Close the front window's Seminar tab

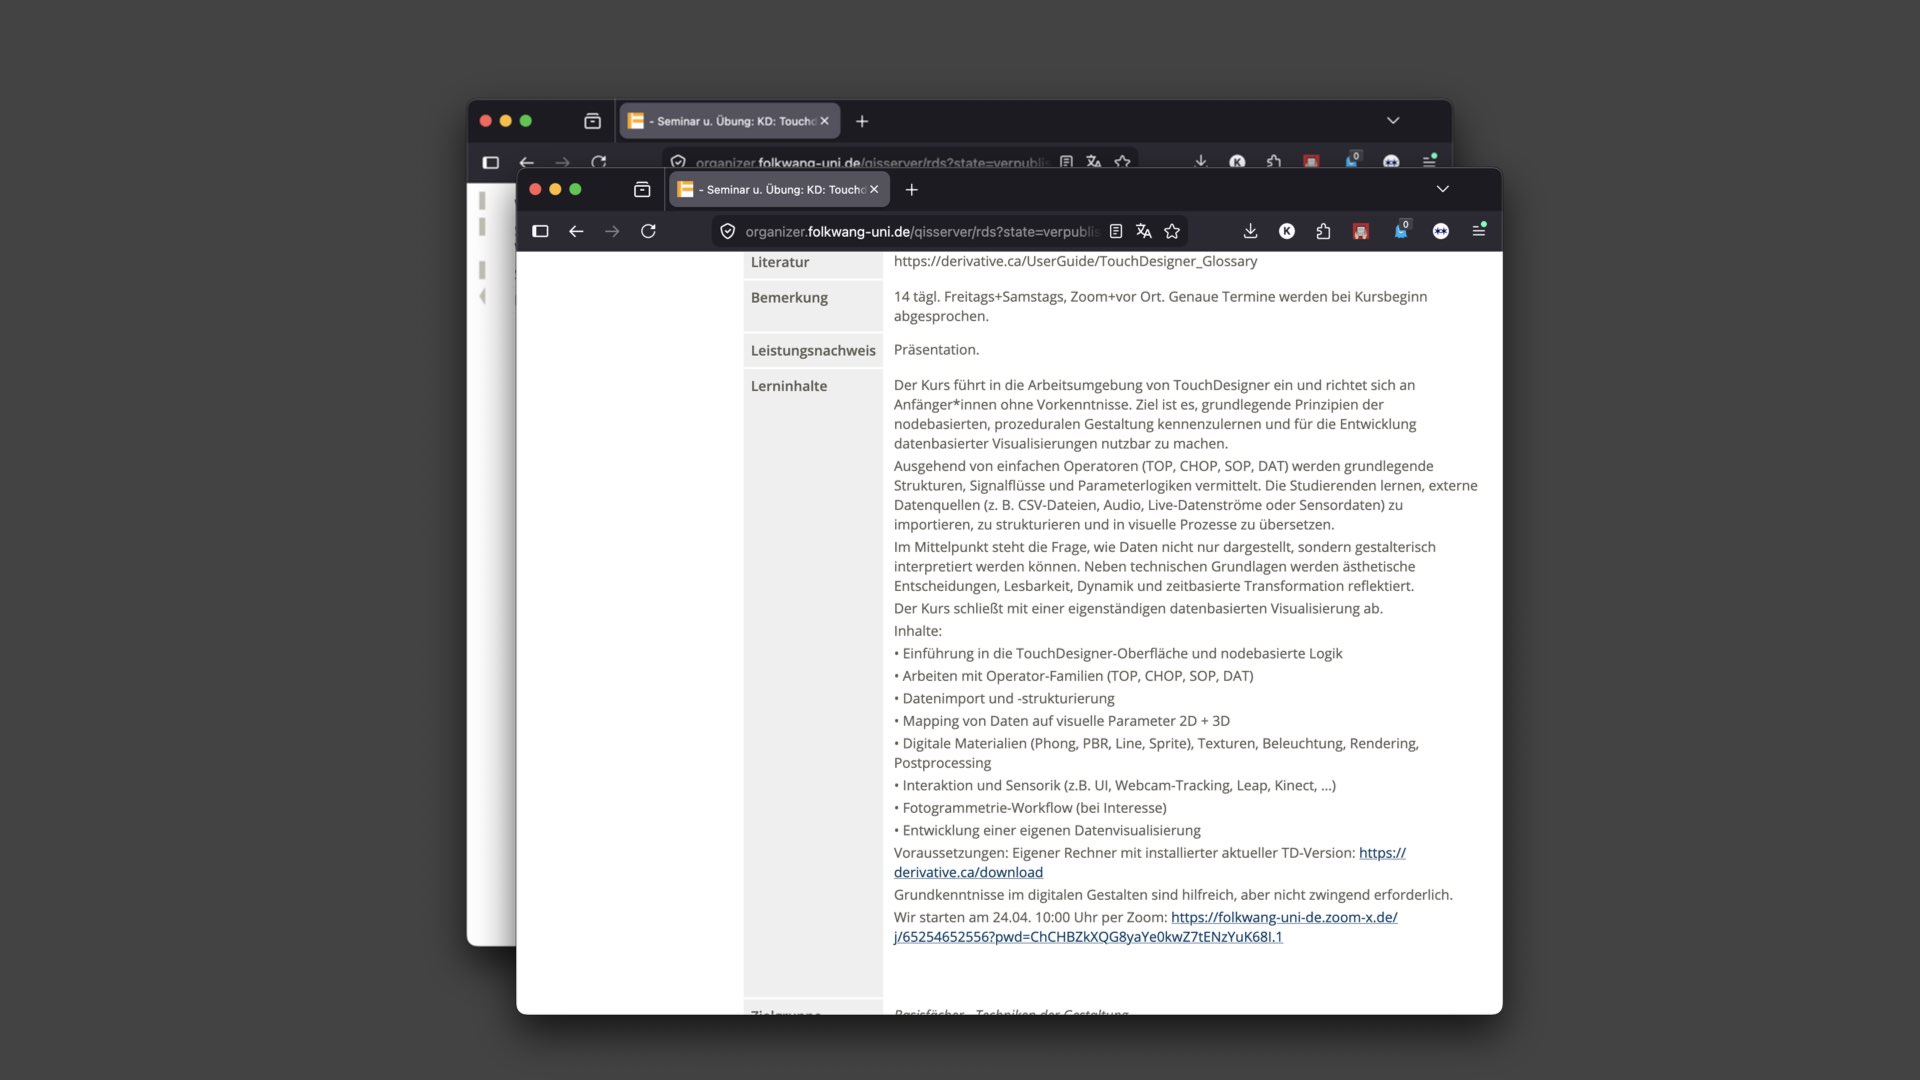874,189
